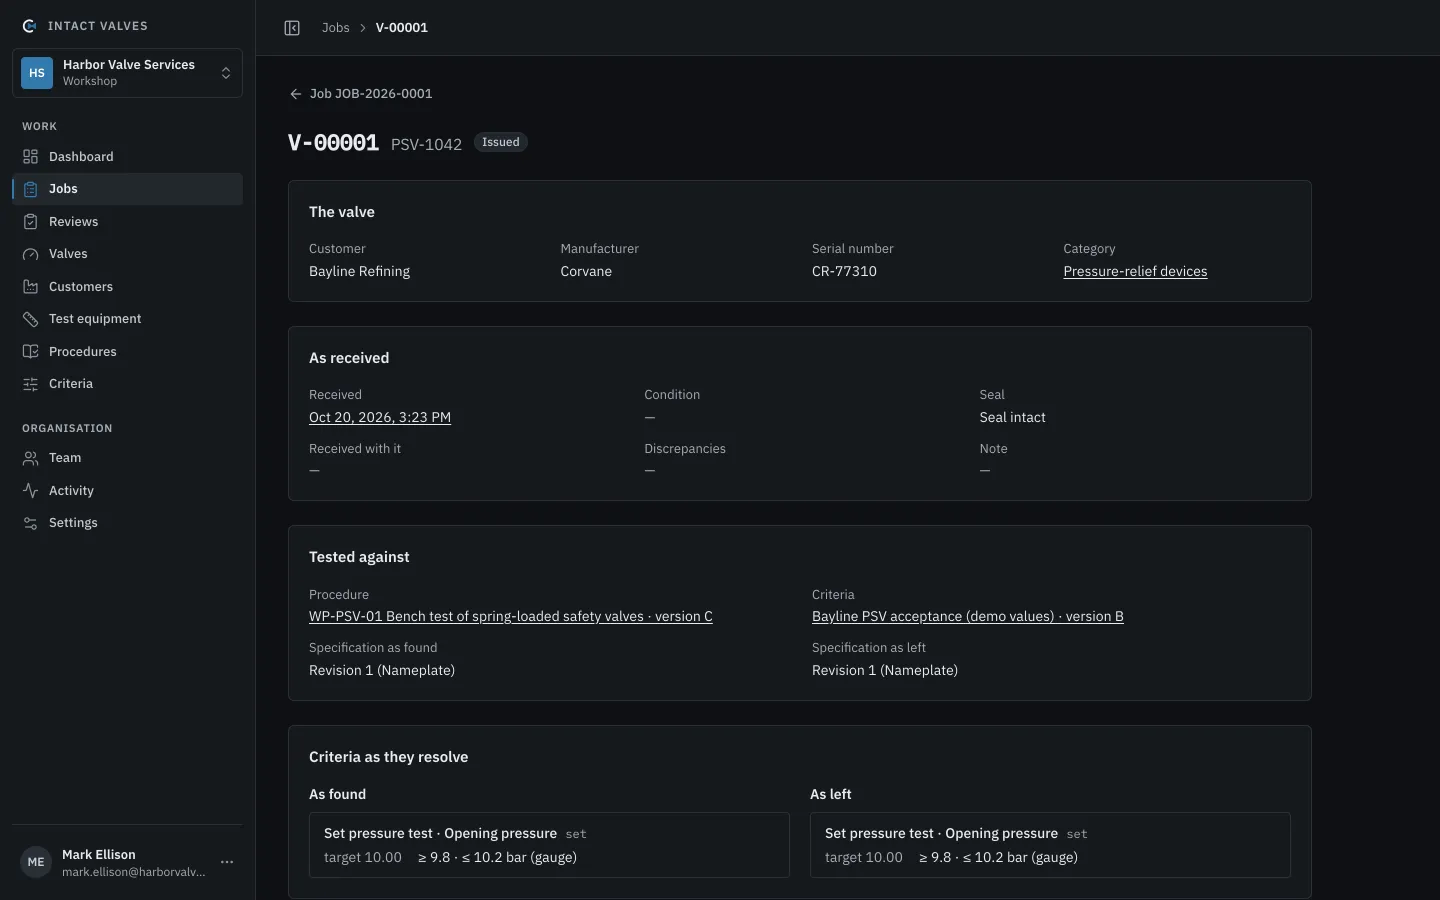Click the Jobs clipboard icon
1440x900 pixels.
pos(31,189)
